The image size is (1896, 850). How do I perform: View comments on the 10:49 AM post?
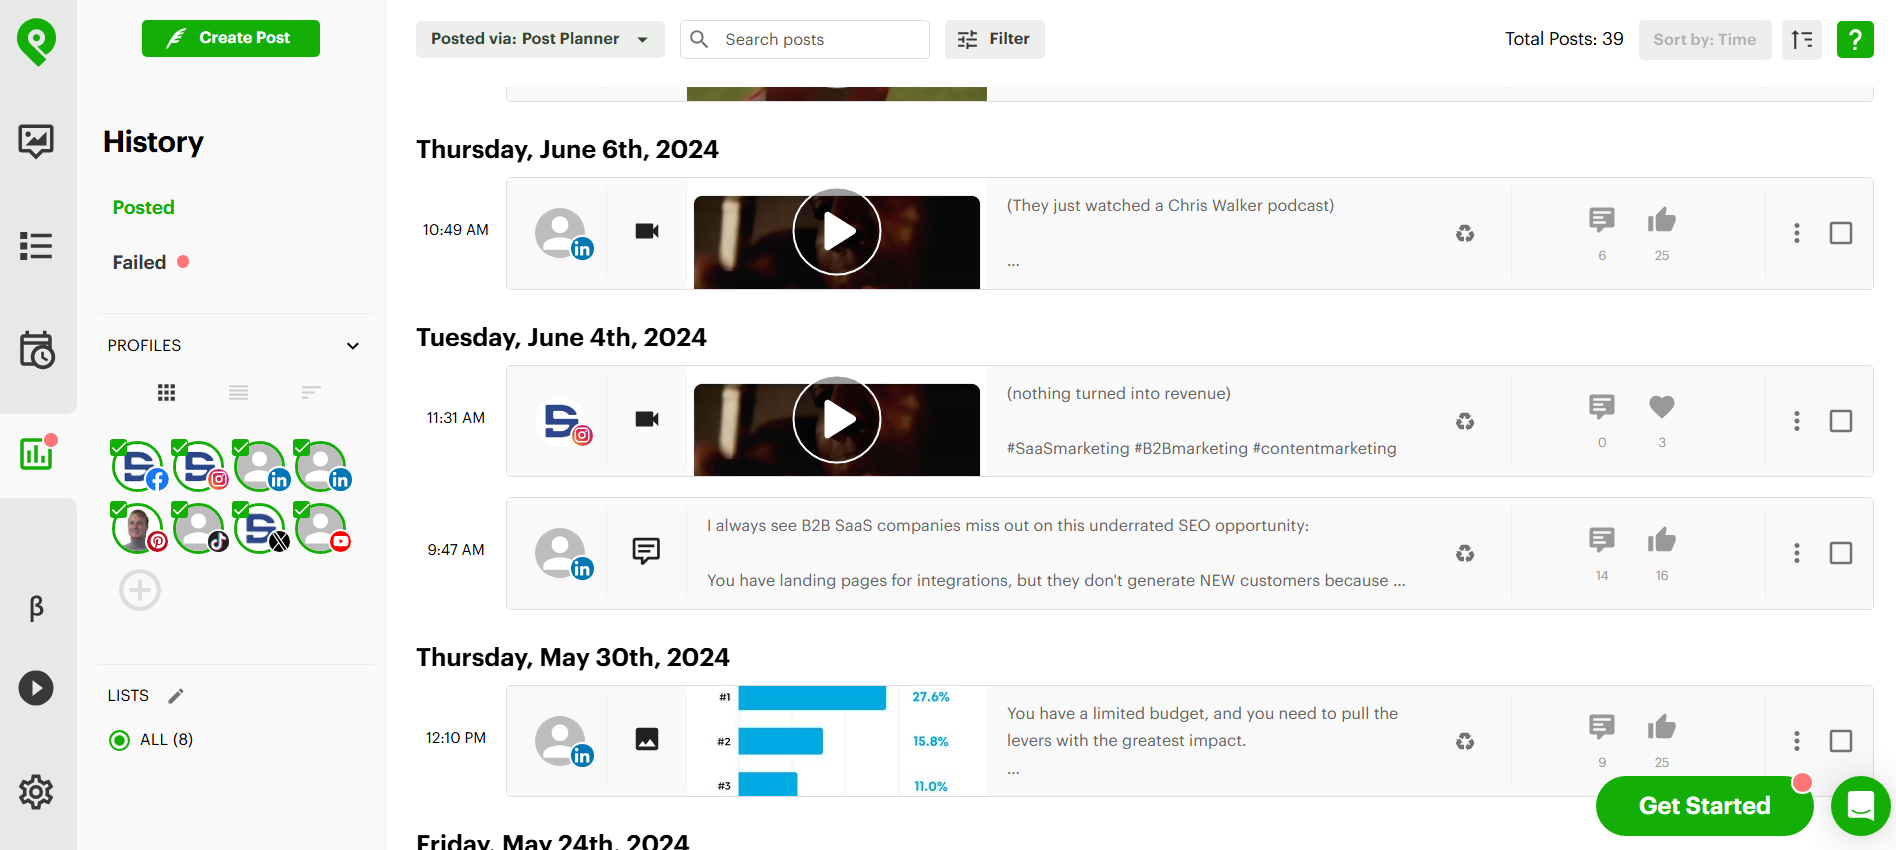tap(1602, 220)
